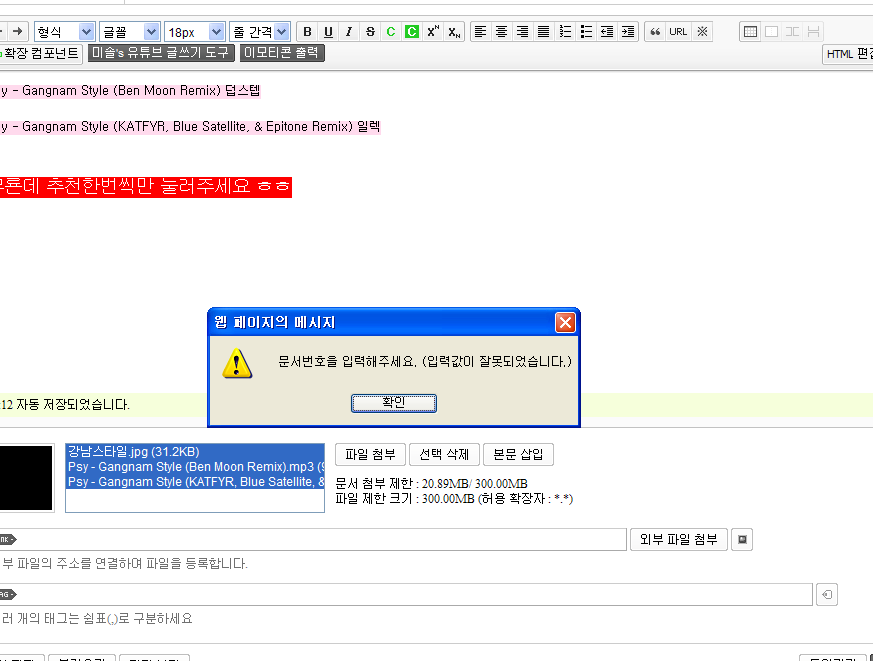This screenshot has height=661, width=873.
Task: Increase indent of paragraph
Action: (628, 32)
